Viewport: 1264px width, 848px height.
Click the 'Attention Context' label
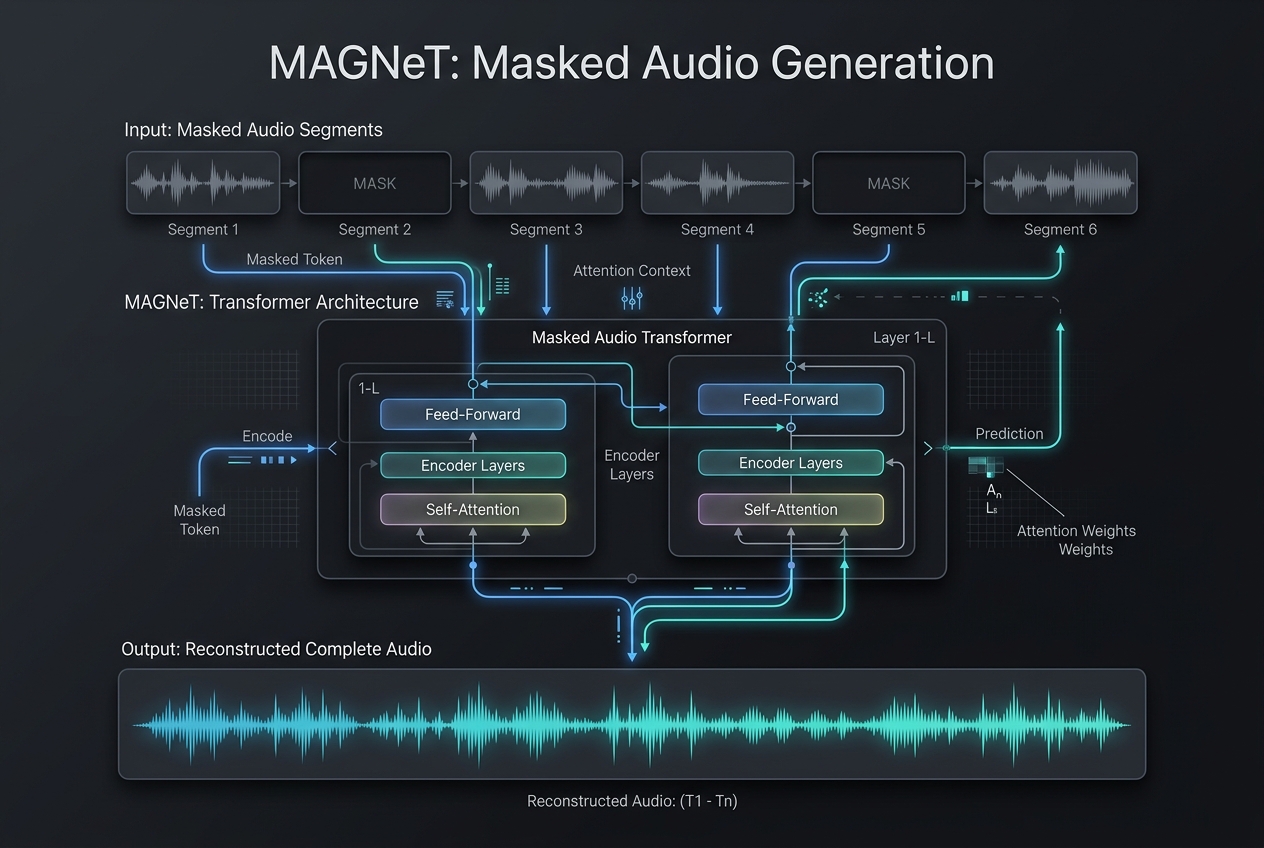point(632,270)
